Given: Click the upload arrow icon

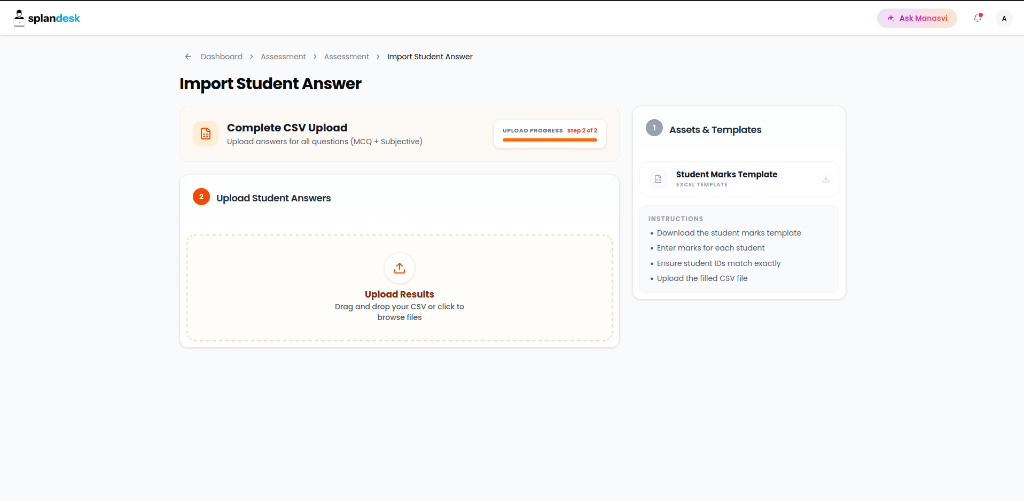Looking at the screenshot, I should (399, 268).
